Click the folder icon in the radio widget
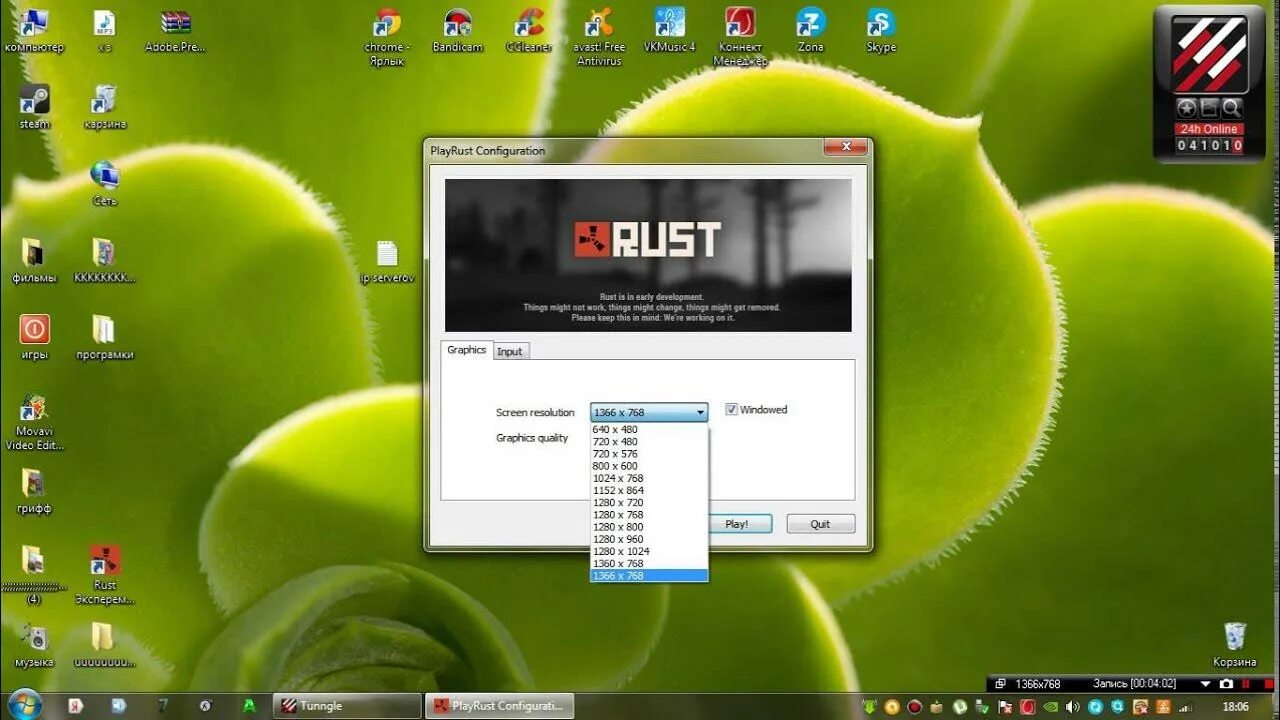Image resolution: width=1280 pixels, height=720 pixels. pos(1209,108)
